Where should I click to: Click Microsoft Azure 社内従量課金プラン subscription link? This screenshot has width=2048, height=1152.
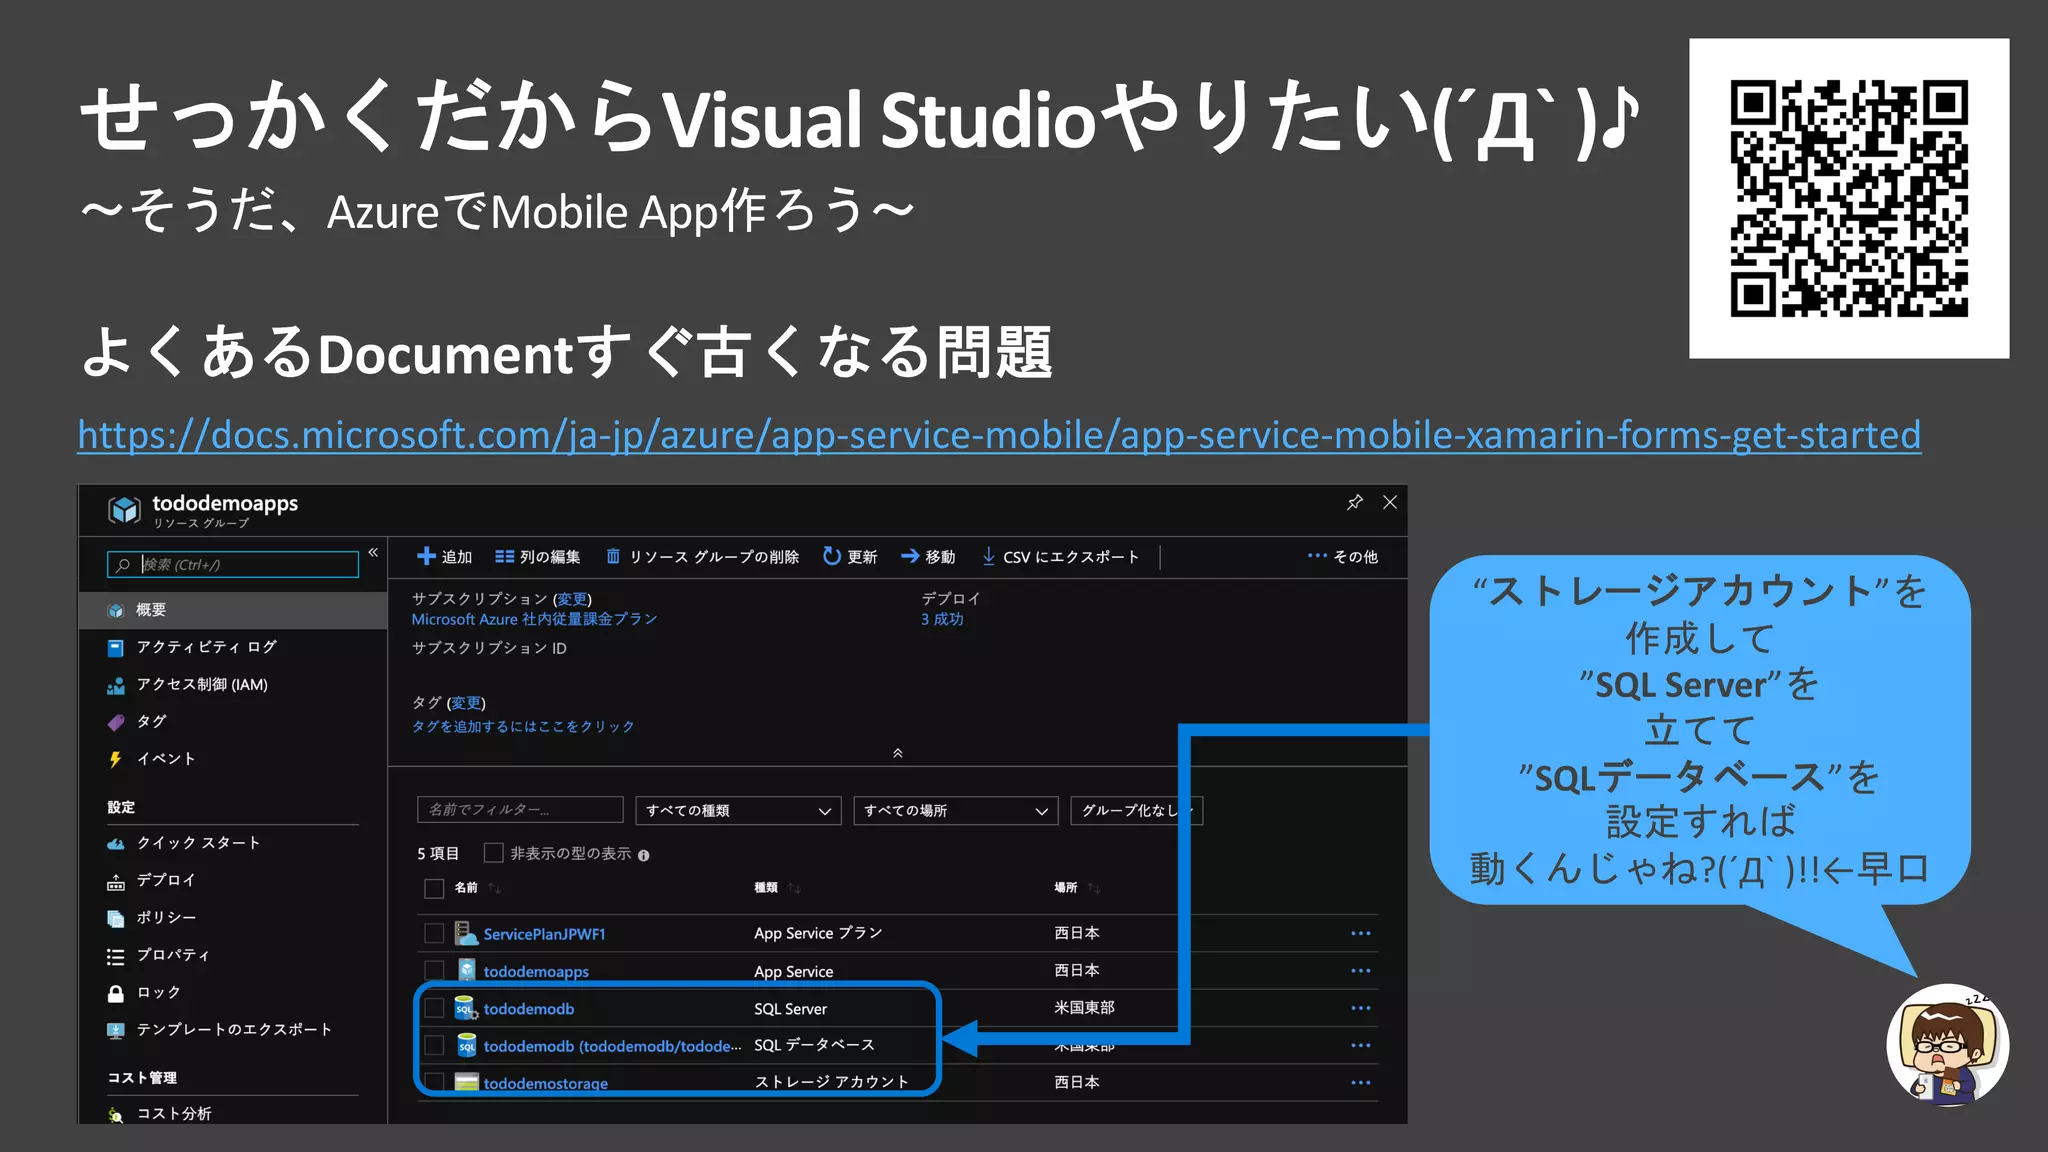coord(534,619)
